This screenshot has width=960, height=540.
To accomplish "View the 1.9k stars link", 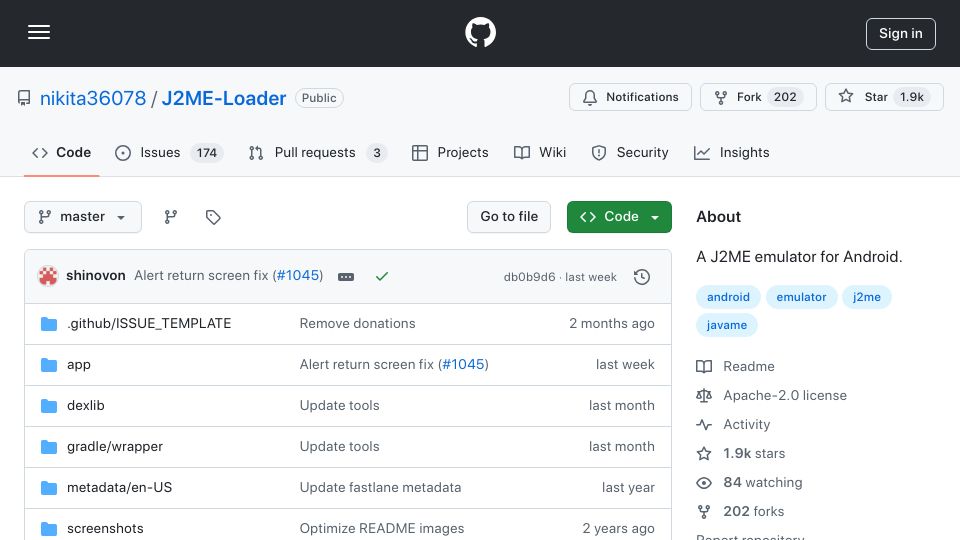I will [741, 454].
